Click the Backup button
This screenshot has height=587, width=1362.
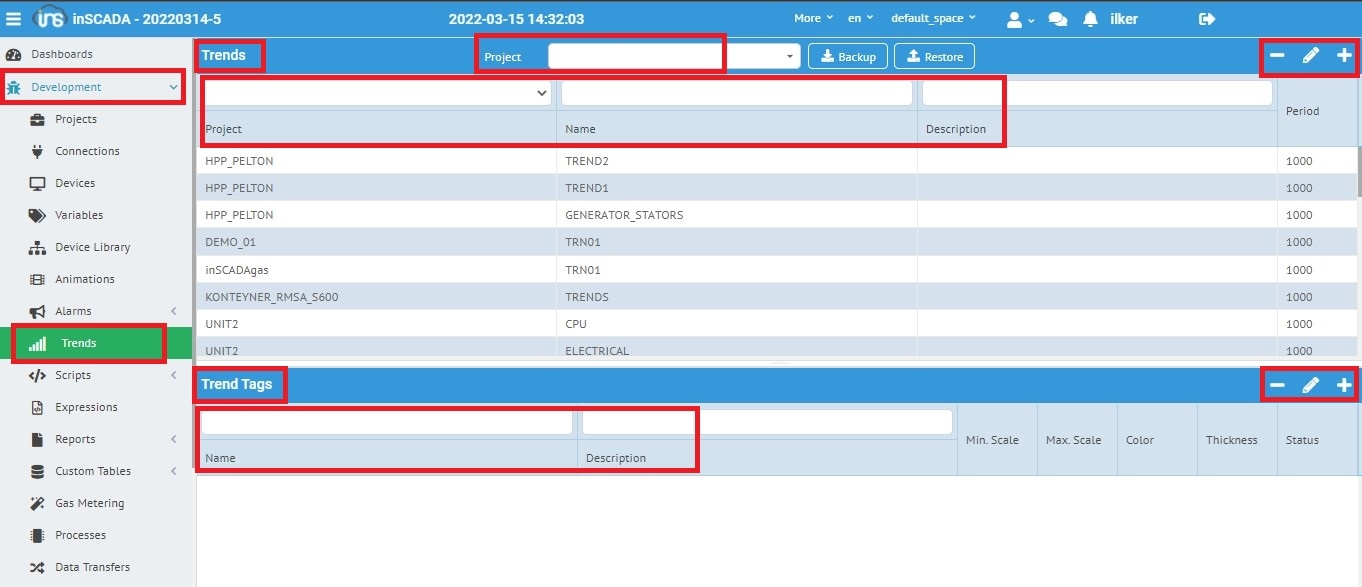tap(847, 57)
